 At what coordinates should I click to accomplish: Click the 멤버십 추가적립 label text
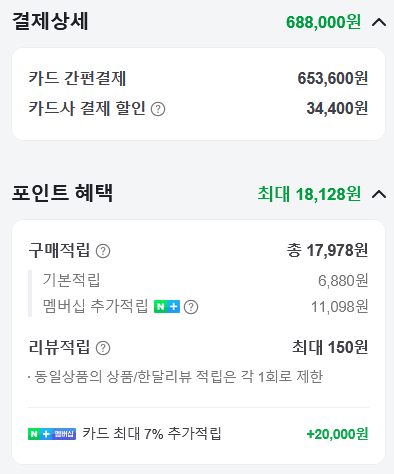pyautogui.click(x=95, y=306)
